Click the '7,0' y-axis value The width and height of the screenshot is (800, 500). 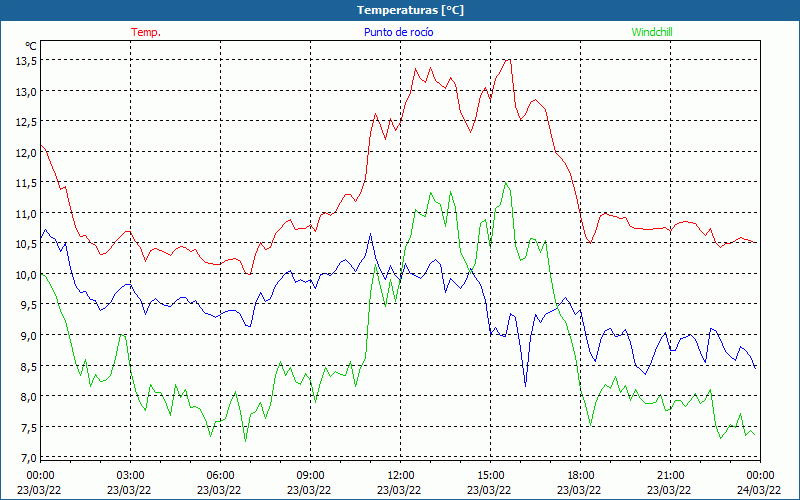tap(29, 458)
